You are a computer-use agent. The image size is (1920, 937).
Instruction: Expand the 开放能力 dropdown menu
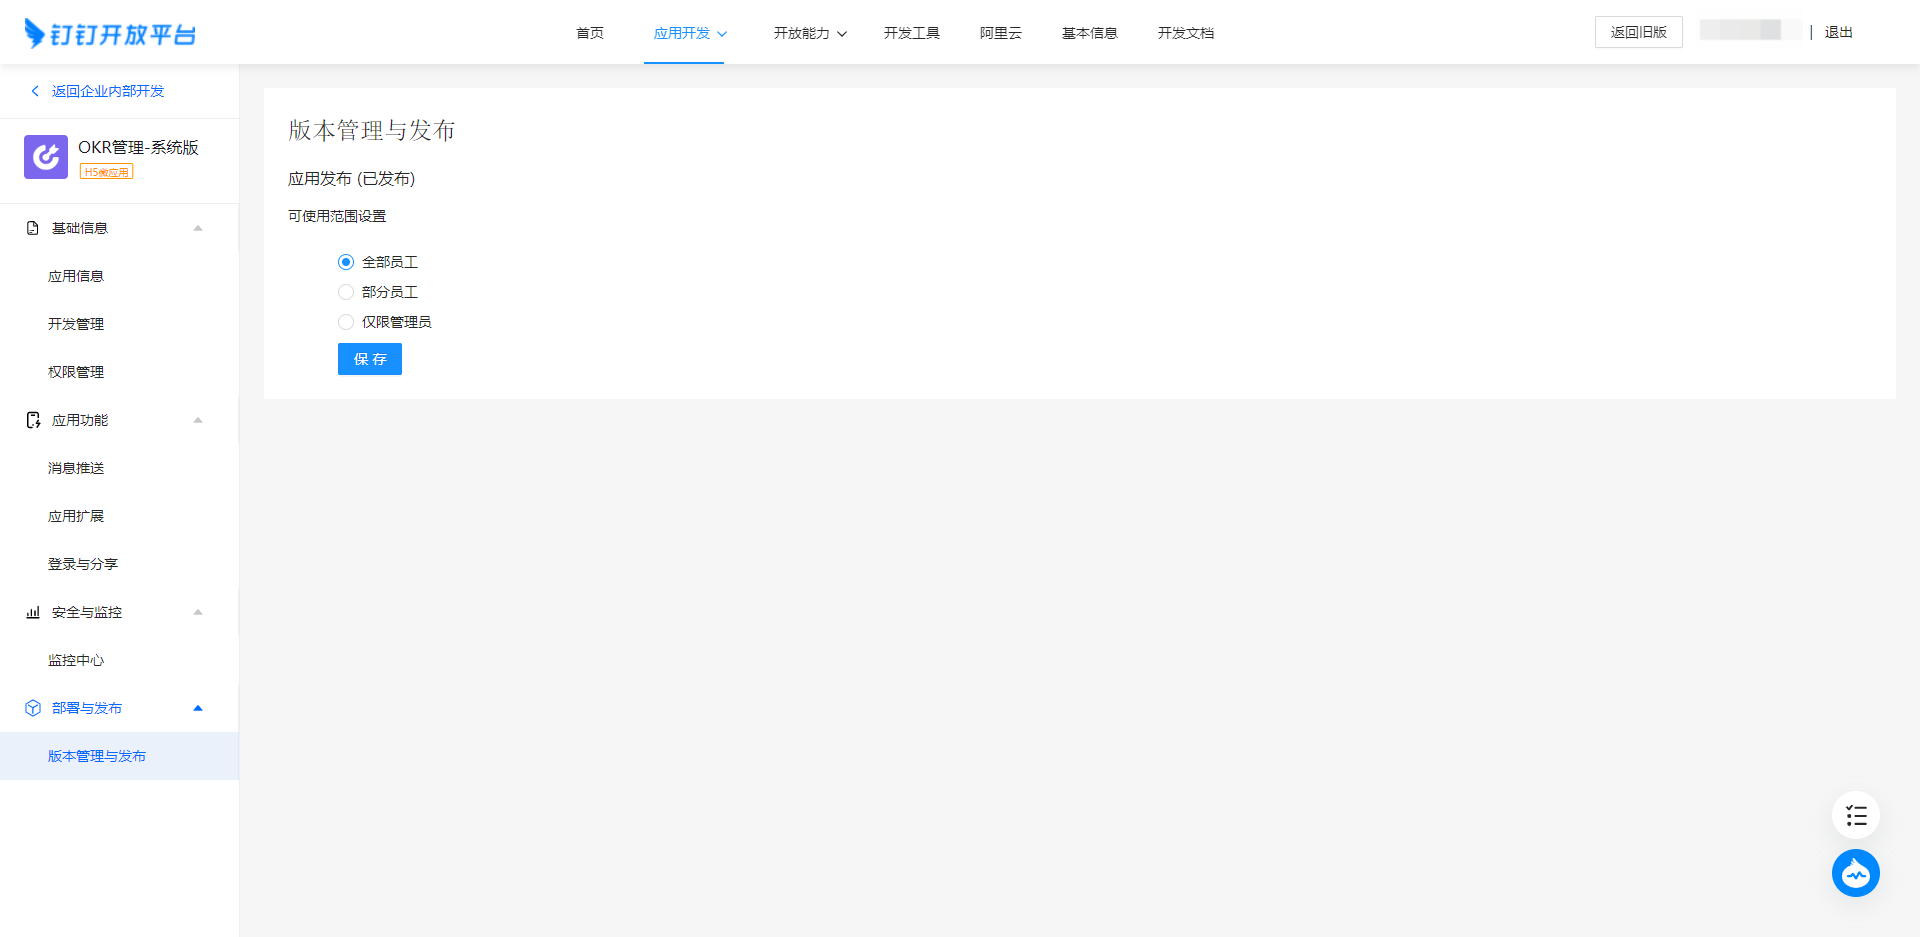pyautogui.click(x=809, y=33)
